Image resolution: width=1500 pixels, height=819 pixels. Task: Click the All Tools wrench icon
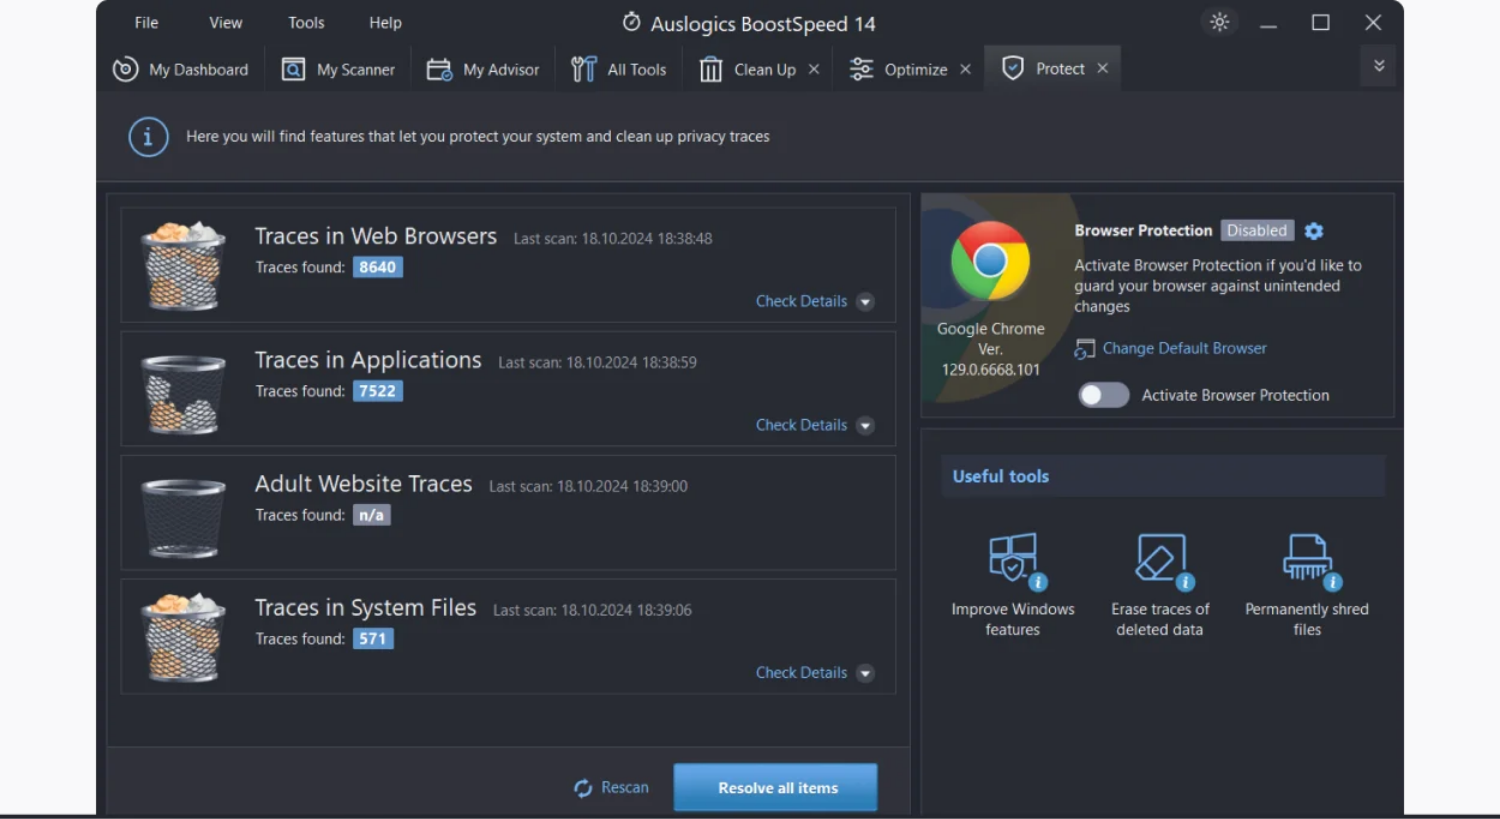582,69
